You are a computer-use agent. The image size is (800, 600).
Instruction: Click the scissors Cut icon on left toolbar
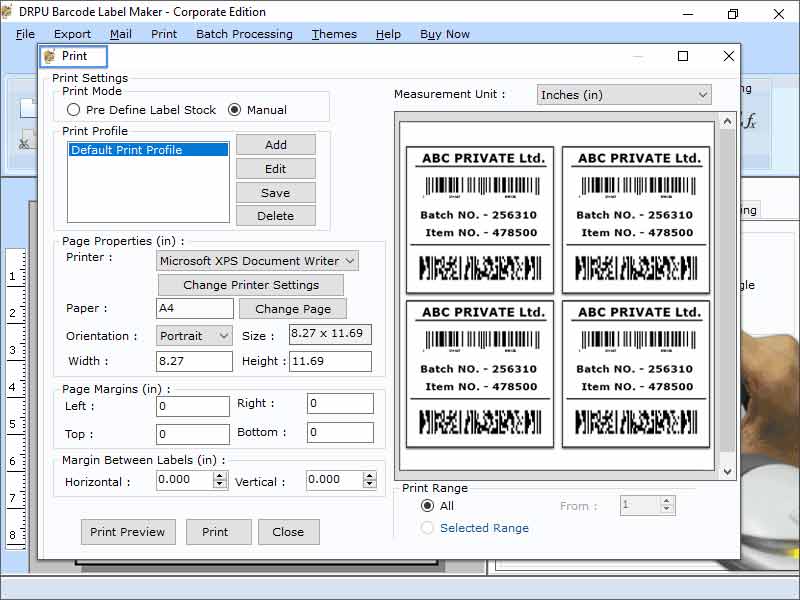click(24, 144)
